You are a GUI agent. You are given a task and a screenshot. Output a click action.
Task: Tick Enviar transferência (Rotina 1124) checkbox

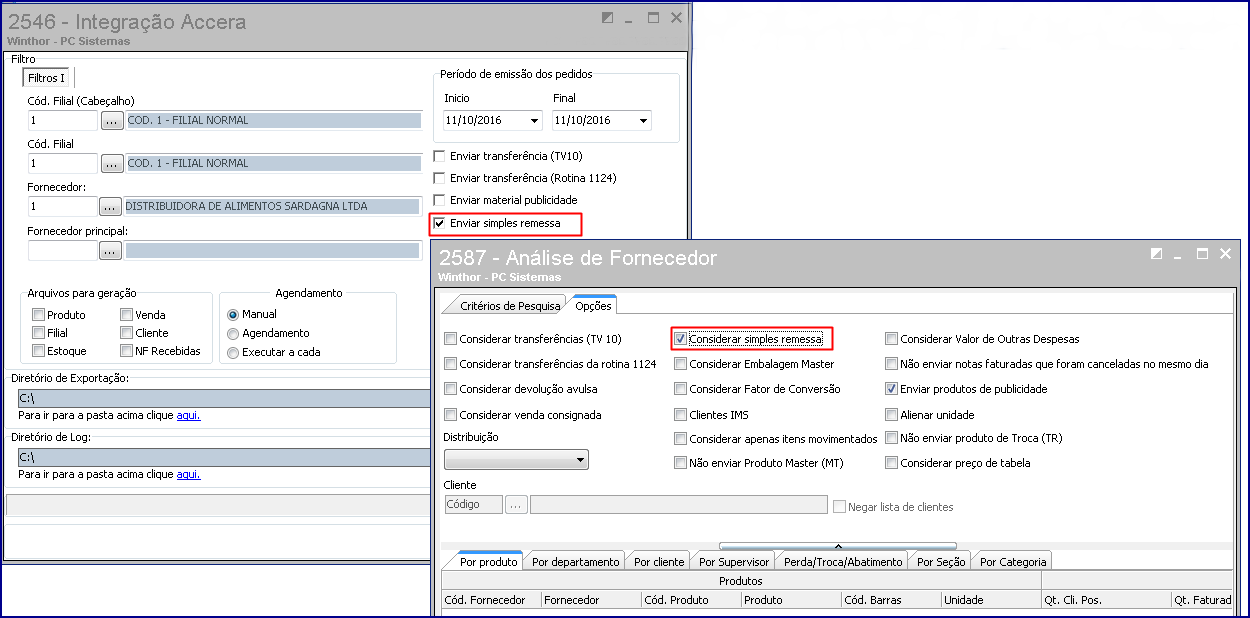[439, 178]
